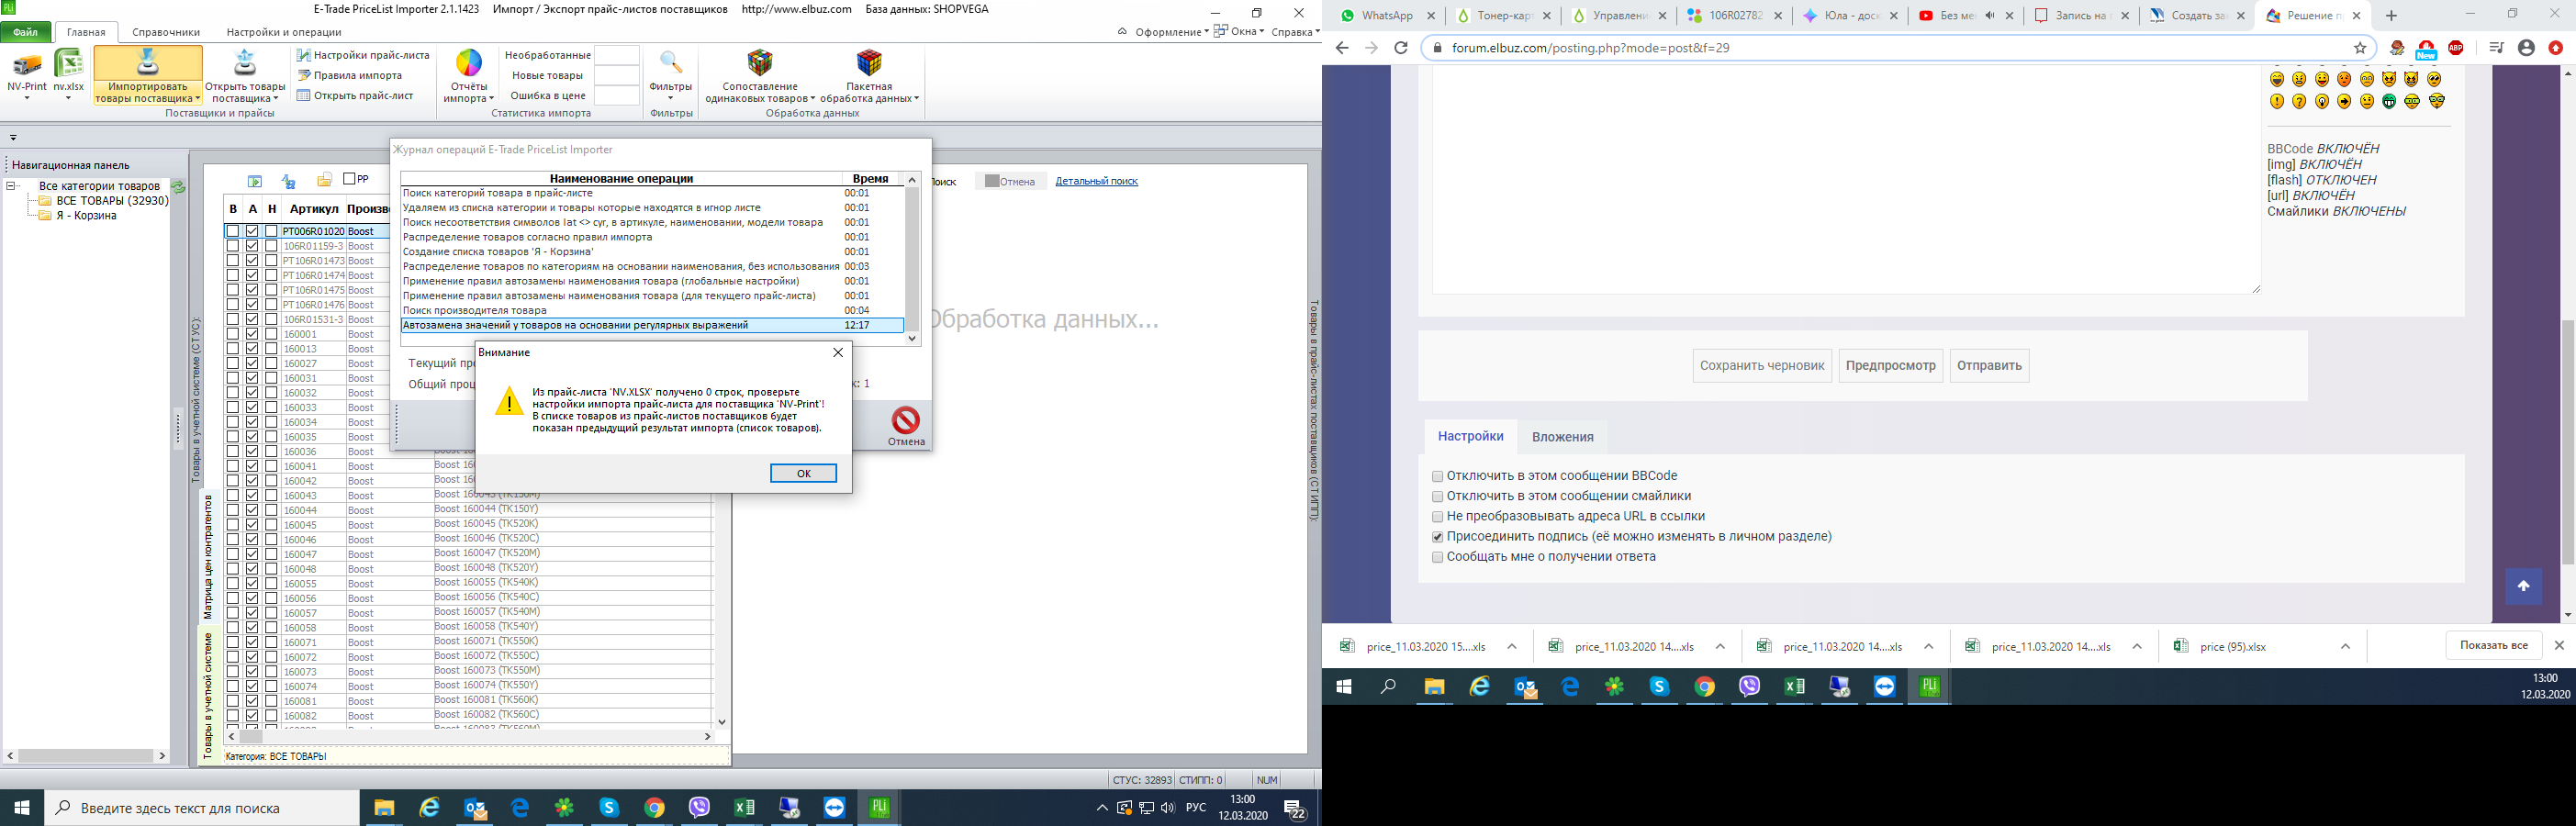Click the 'Фильтры' magnifier icon
2576x826 pixels.
[671, 63]
